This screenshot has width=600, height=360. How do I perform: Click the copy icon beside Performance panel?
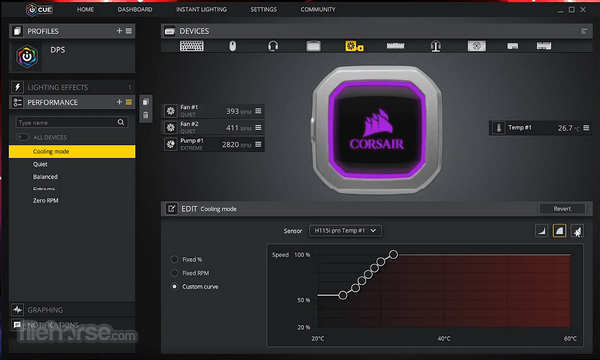[145, 102]
